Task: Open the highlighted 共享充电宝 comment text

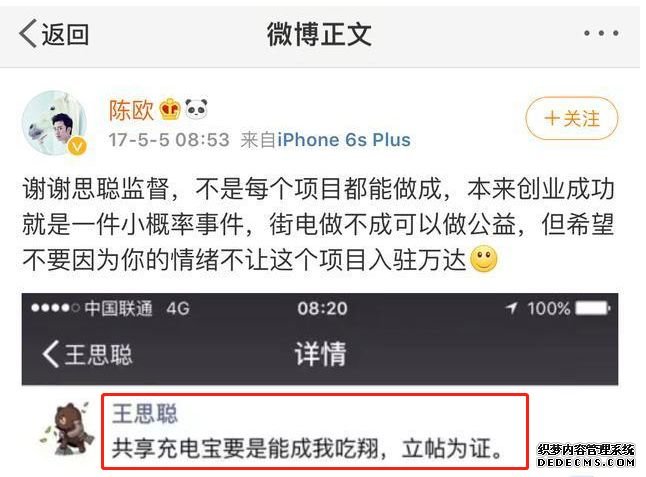Action: pyautogui.click(x=308, y=448)
